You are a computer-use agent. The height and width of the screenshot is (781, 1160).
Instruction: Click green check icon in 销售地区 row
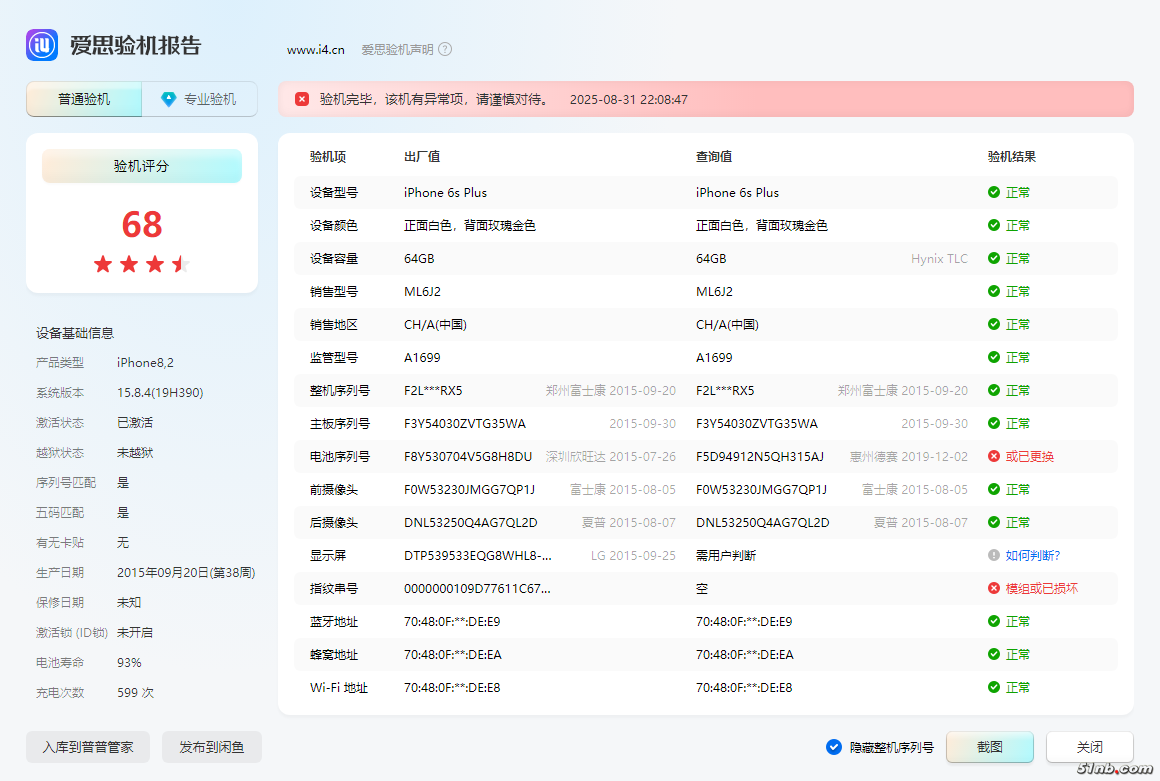point(994,324)
